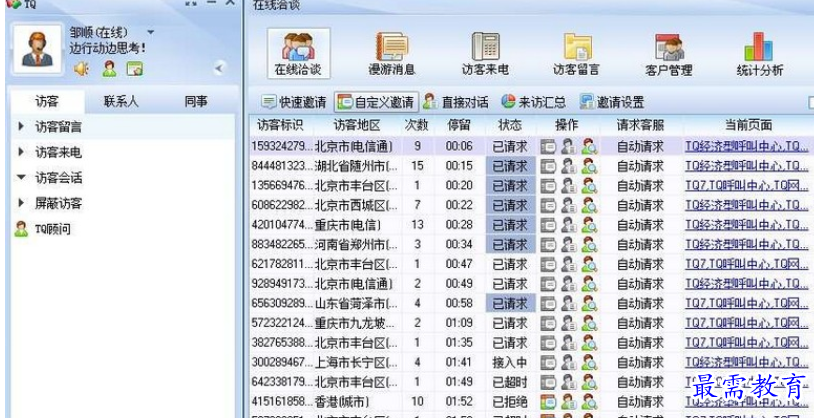Select the 香港(城市) region cell
The image size is (814, 418).
343,401
